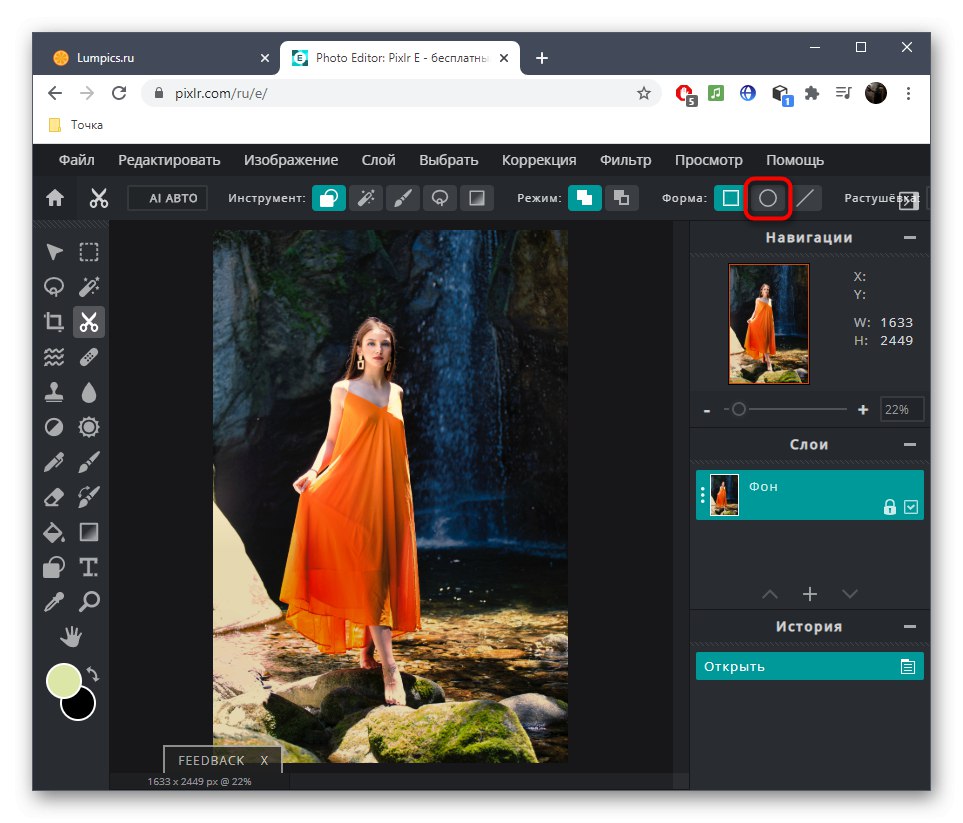This screenshot has width=963, height=823.
Task: Select the Crop tool in left toolbar
Action: [x=54, y=322]
